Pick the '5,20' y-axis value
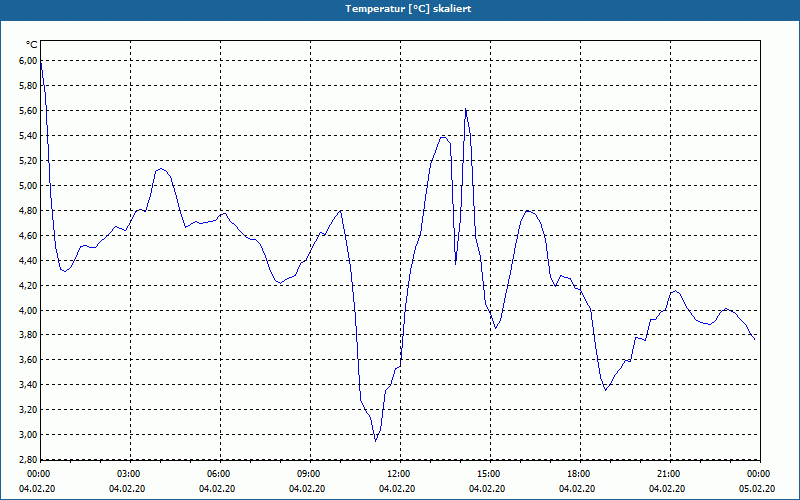Image resolution: width=800 pixels, height=500 pixels. click(x=28, y=161)
